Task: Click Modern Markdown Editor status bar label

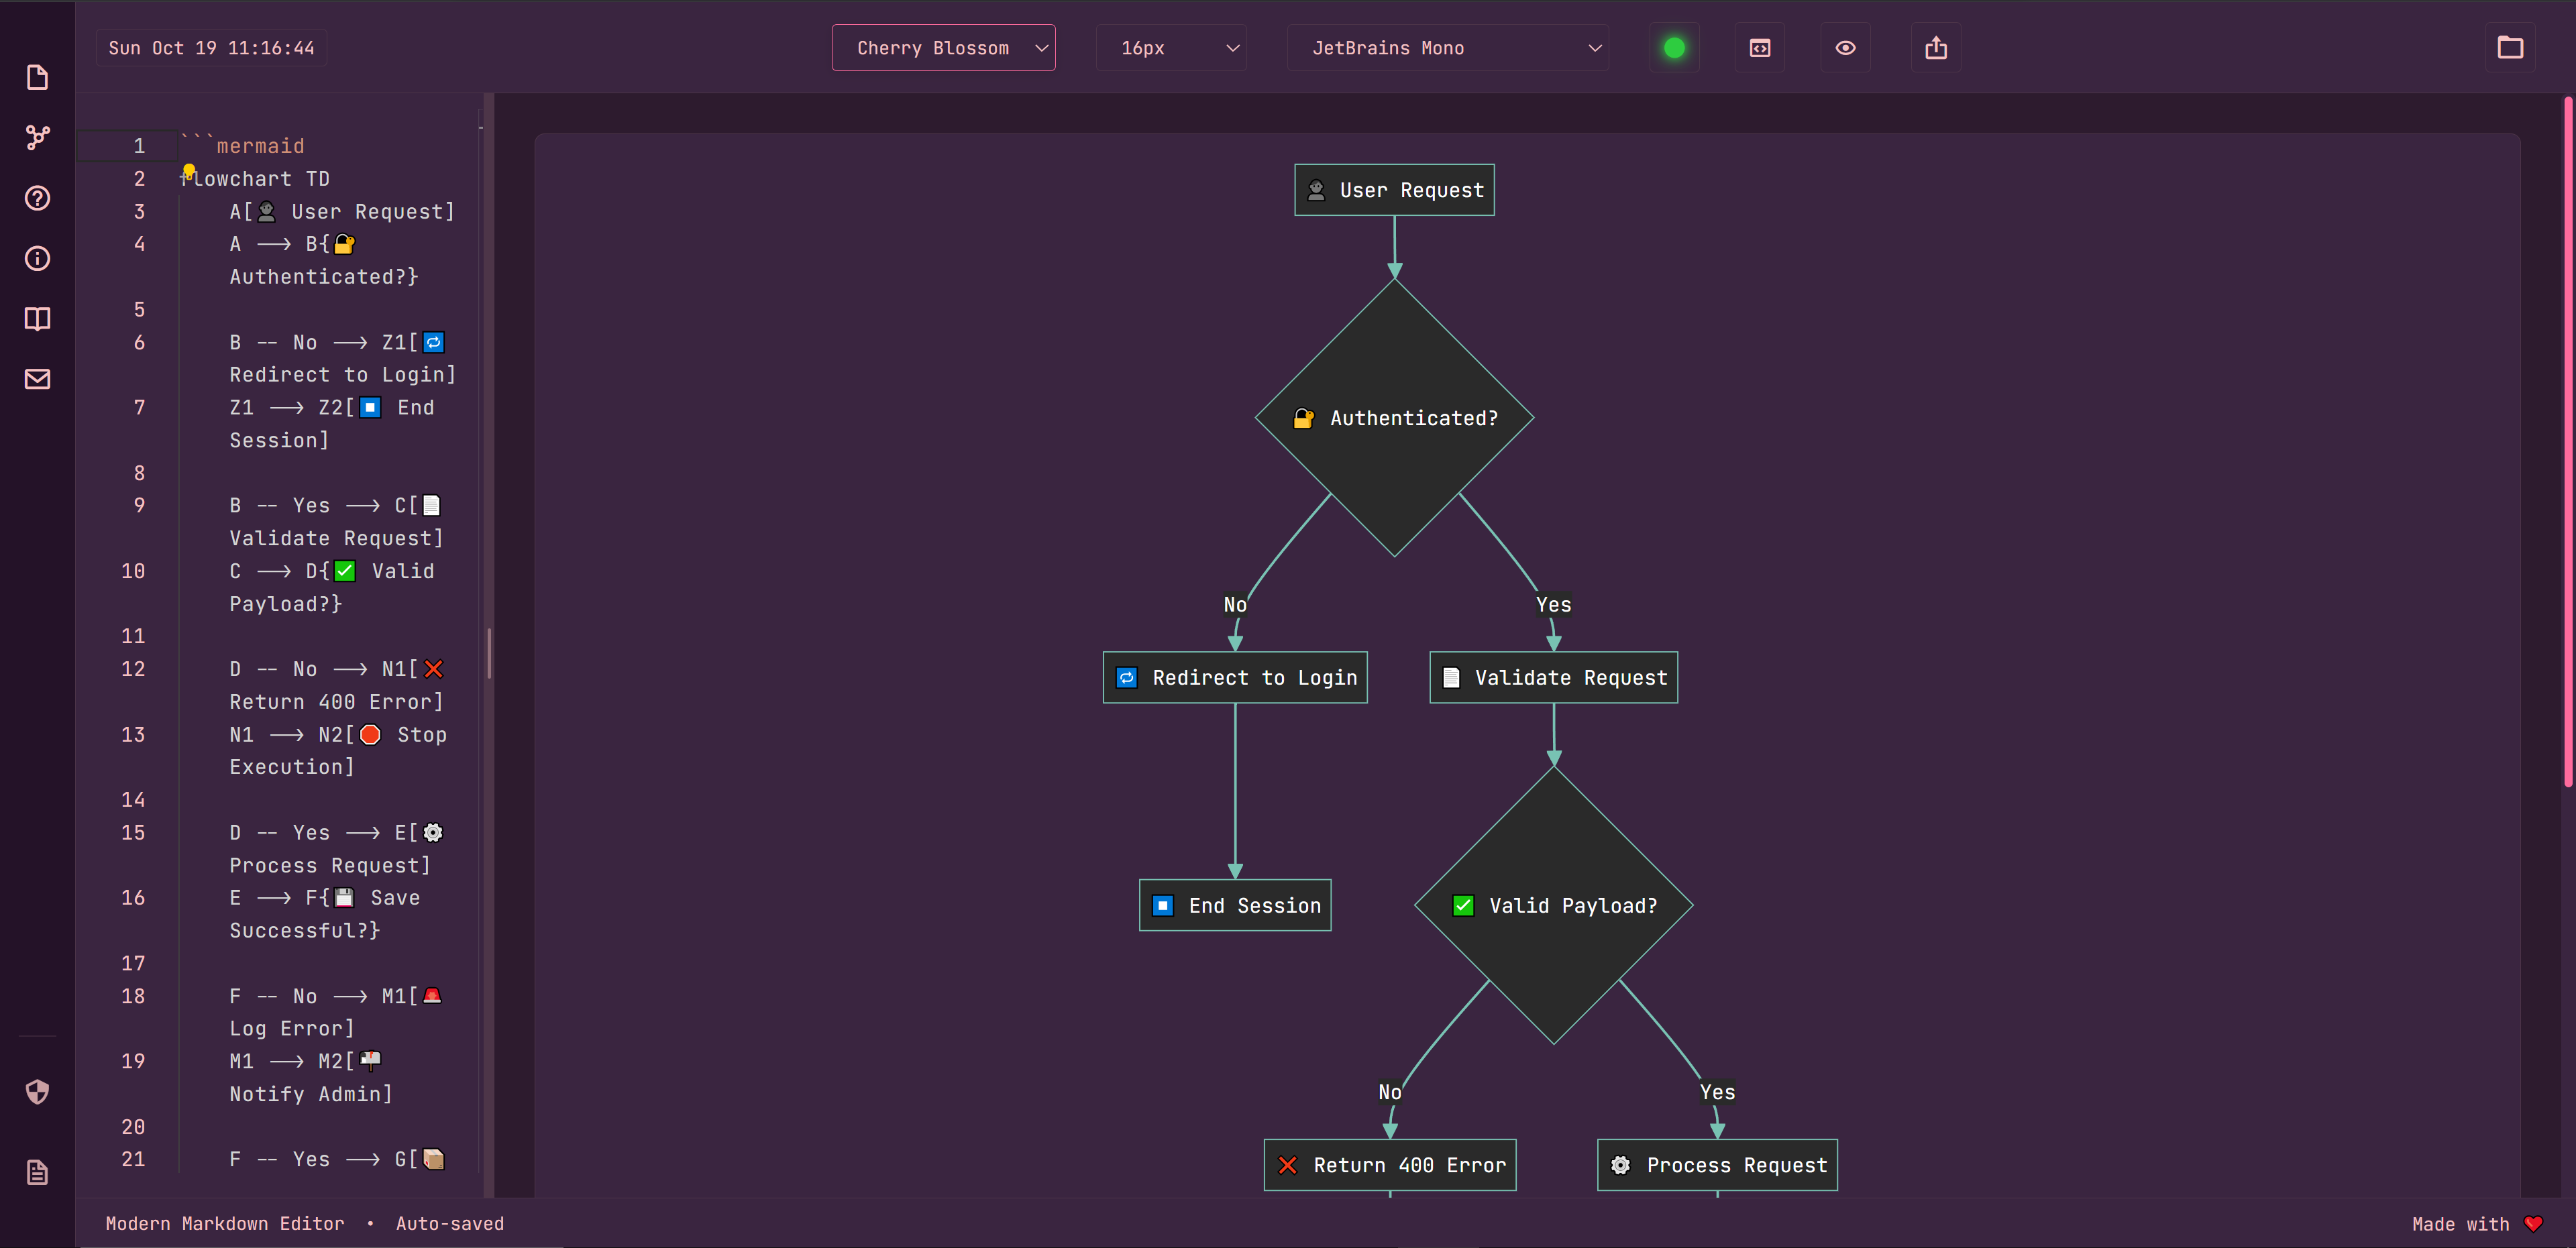Action: [x=224, y=1223]
